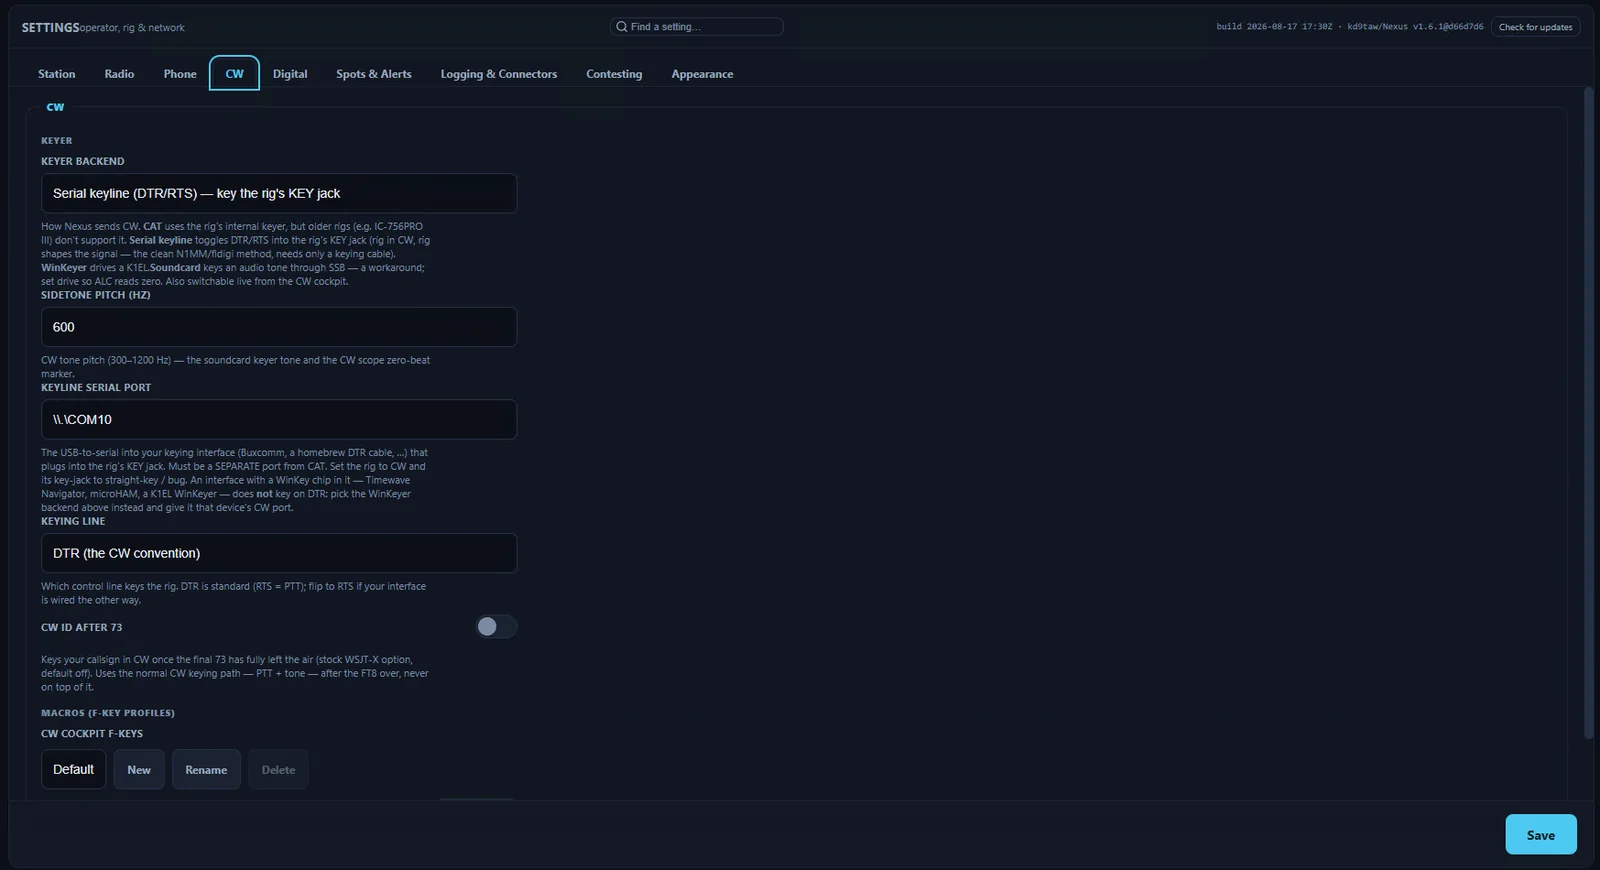Switch to Logging & Connectors tab
1600x870 pixels.
(499, 74)
